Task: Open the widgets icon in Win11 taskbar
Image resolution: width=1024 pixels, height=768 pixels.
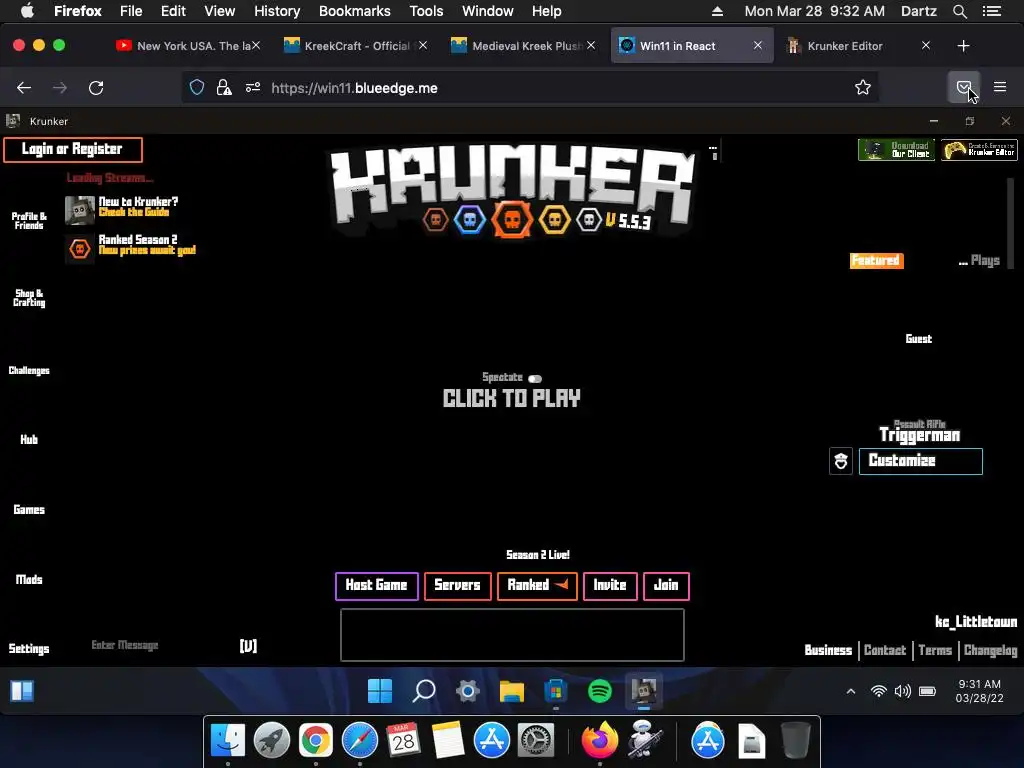Action: point(22,690)
